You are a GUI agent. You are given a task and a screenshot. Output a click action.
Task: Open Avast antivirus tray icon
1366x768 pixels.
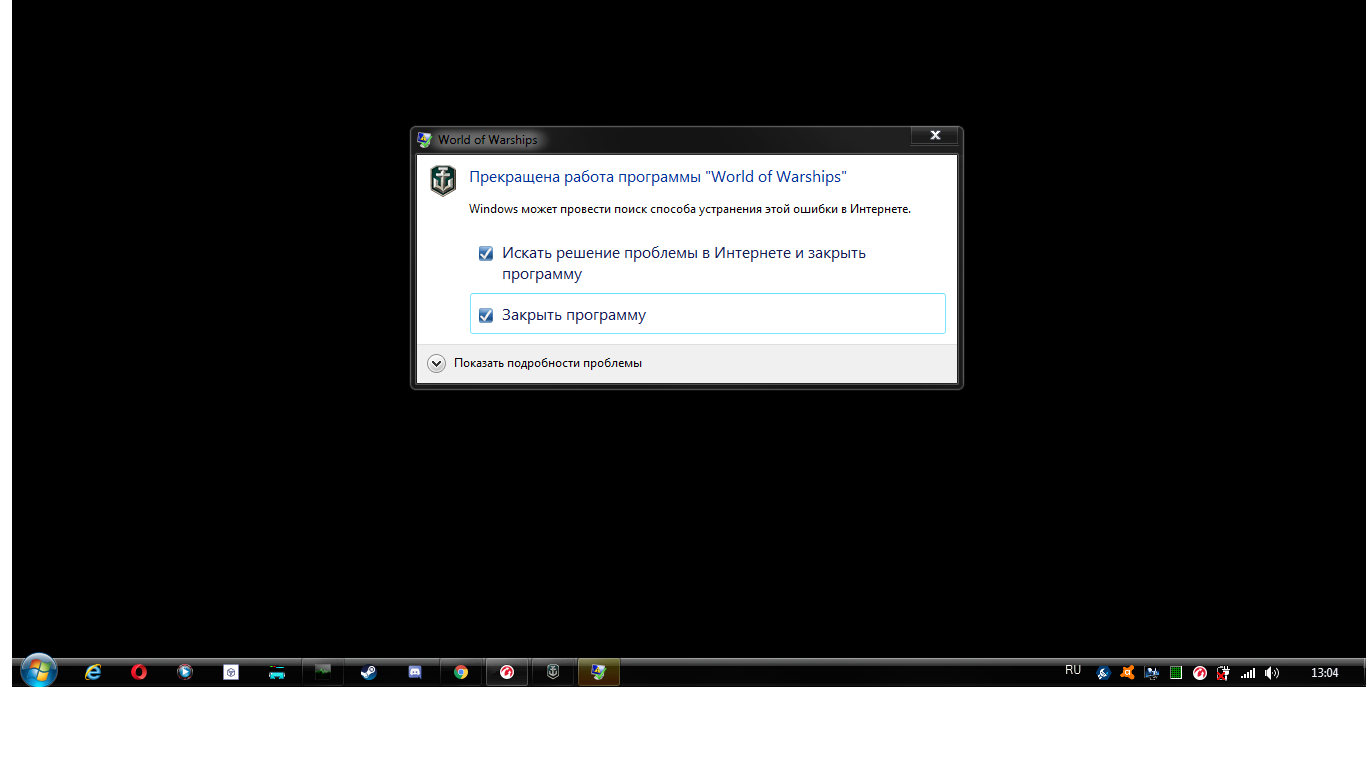tap(1127, 673)
